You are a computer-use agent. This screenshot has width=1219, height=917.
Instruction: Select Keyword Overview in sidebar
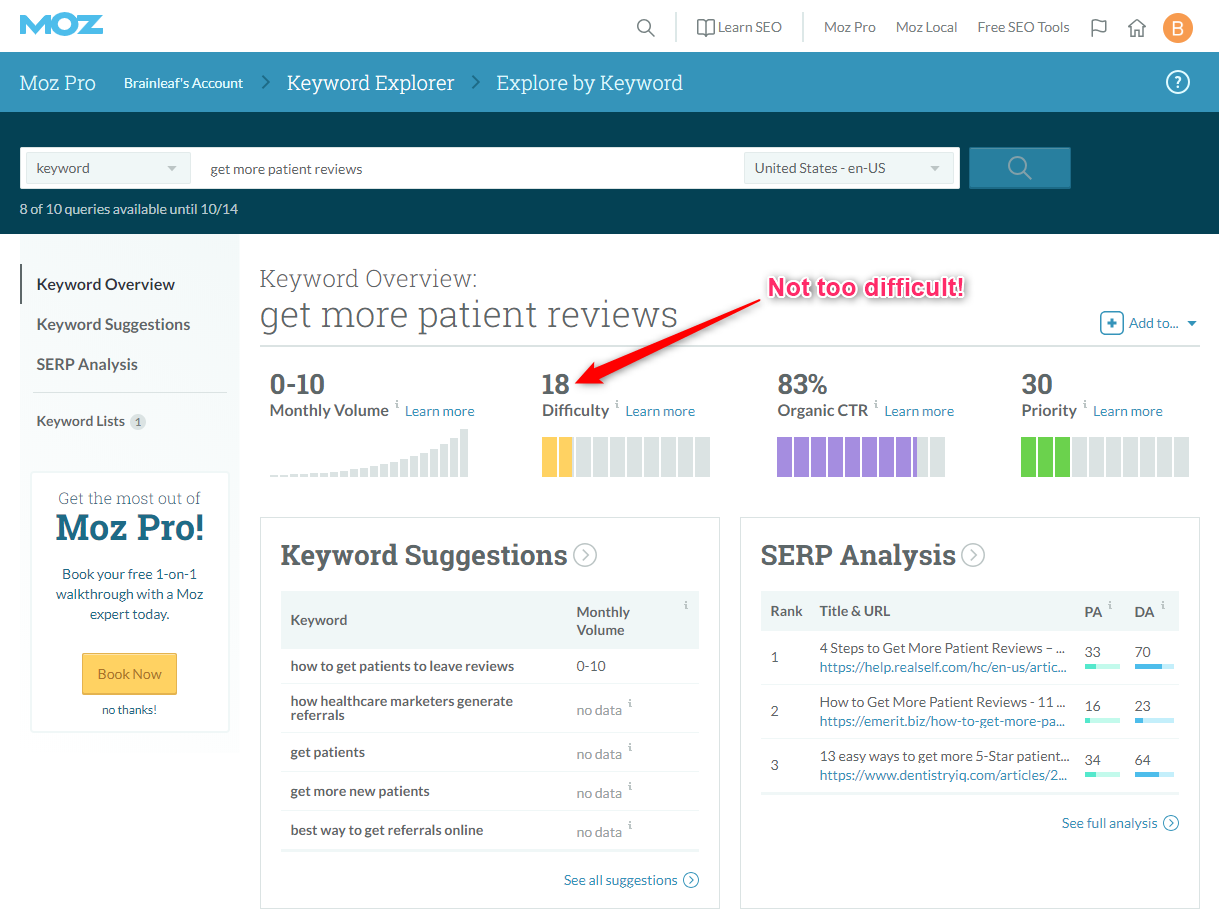[x=106, y=284]
